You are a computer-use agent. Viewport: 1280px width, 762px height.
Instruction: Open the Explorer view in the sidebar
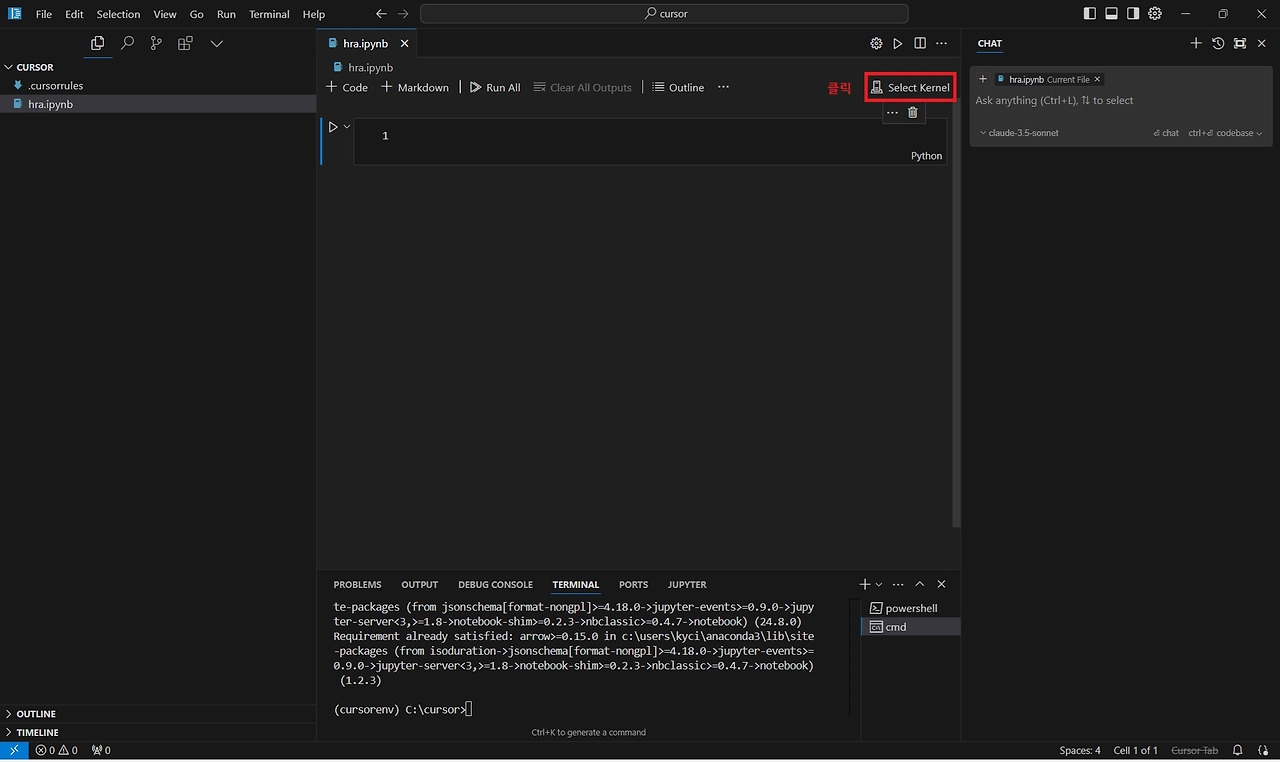(x=97, y=43)
